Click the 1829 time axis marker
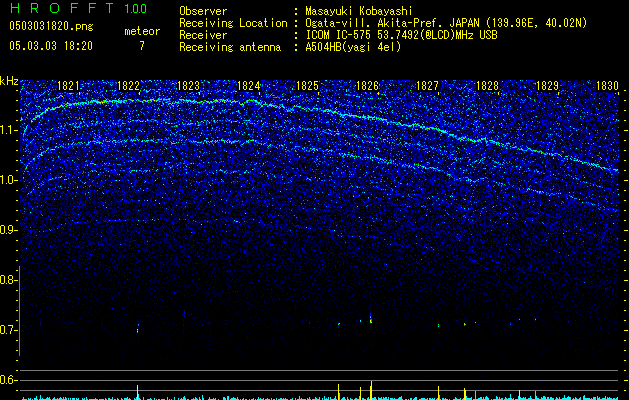 pyautogui.click(x=547, y=86)
